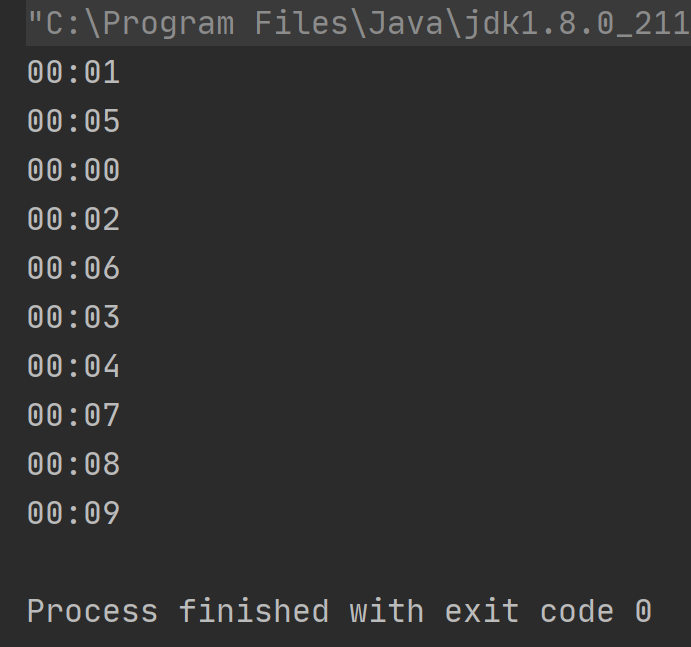Place cursor on output 00:02
The width and height of the screenshot is (691, 647).
click(73, 219)
